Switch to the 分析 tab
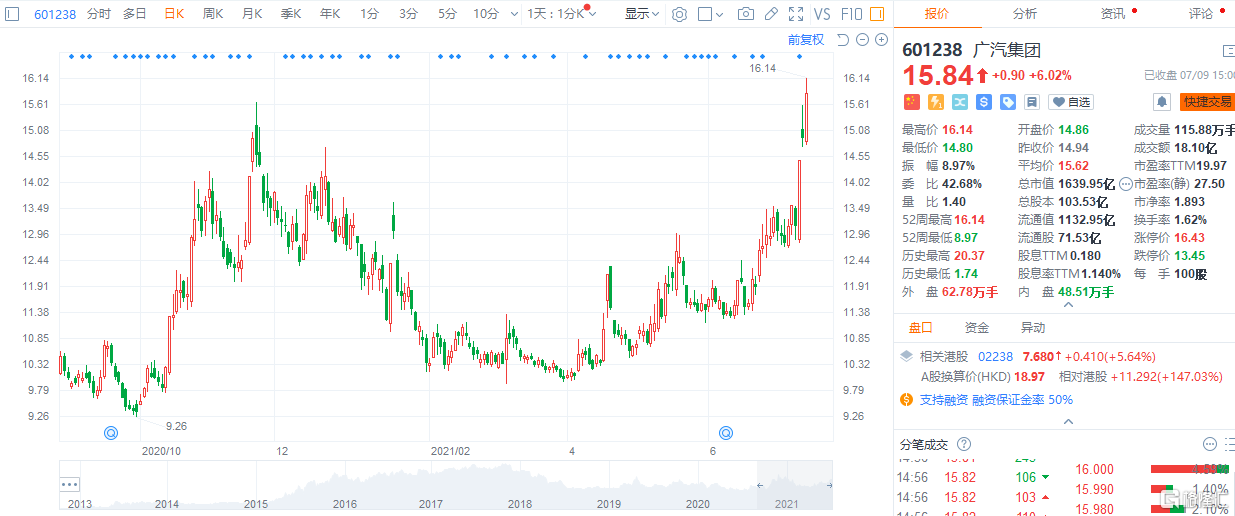Screen dimensions: 1235x516 (1024, 14)
